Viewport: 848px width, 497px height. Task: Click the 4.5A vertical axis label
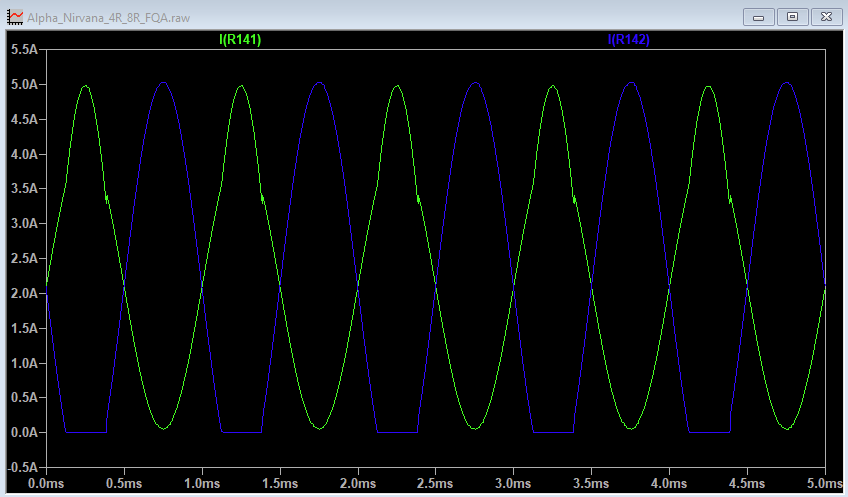pyautogui.click(x=24, y=119)
